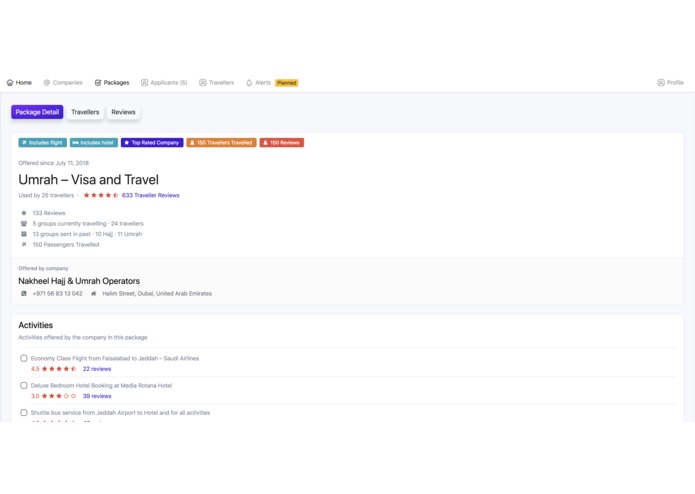
Task: Click the Offered by company label
Action: tap(43, 268)
